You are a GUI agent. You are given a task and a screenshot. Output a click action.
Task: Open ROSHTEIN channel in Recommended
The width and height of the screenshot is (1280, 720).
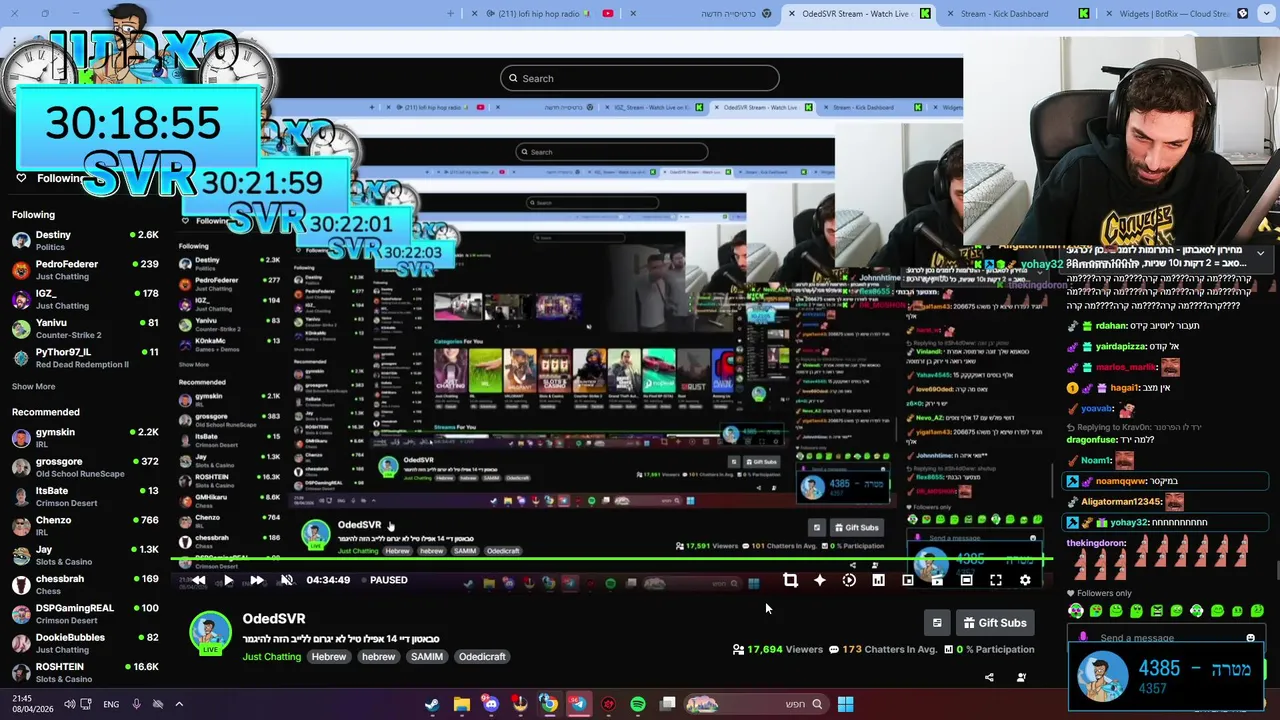(85, 672)
